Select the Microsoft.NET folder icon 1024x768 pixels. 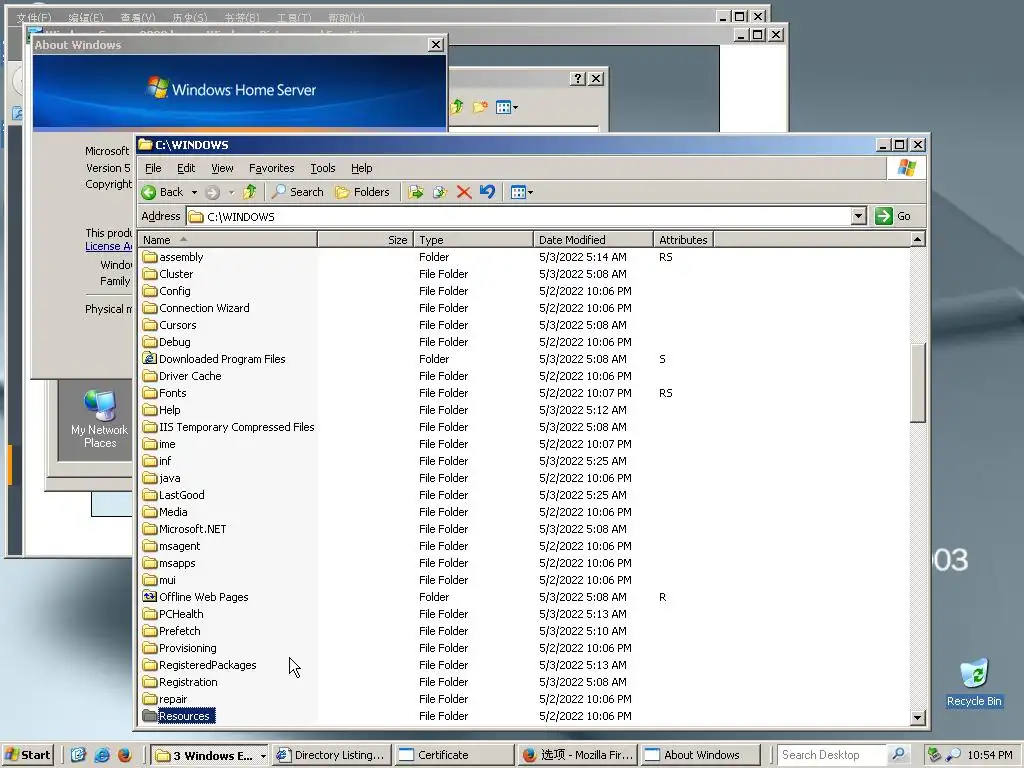click(x=150, y=528)
